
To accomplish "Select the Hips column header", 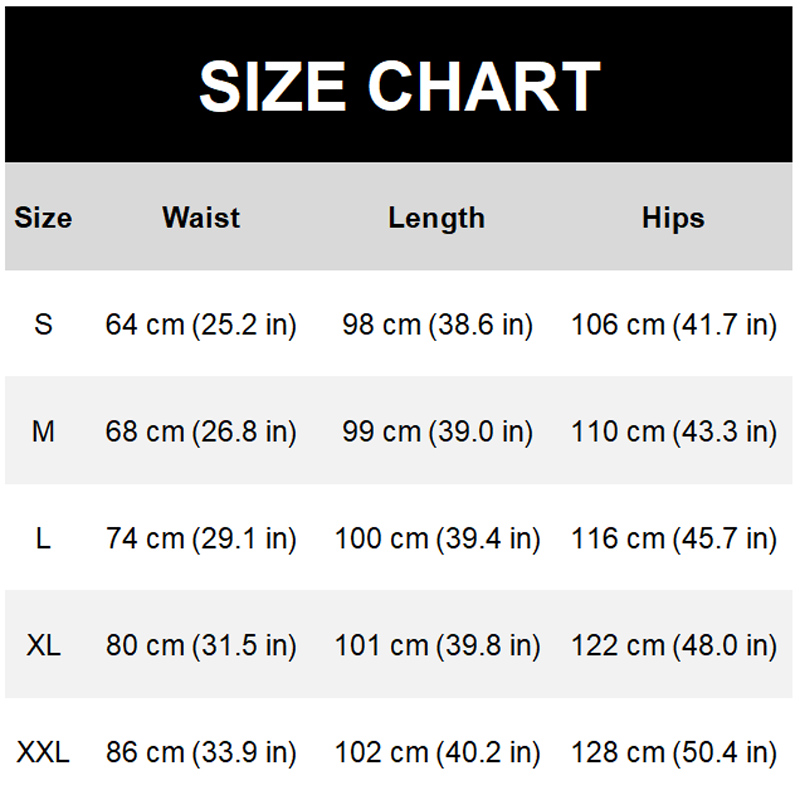I will (673, 218).
